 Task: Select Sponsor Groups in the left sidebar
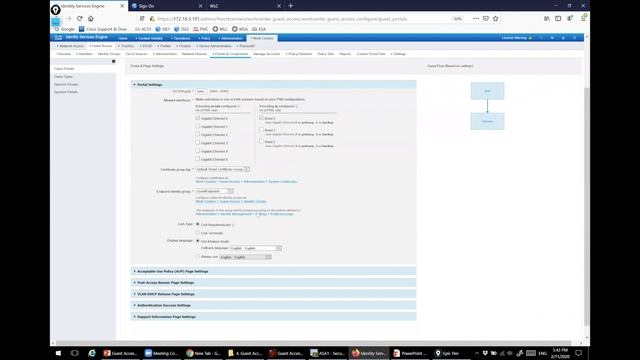(x=66, y=84)
